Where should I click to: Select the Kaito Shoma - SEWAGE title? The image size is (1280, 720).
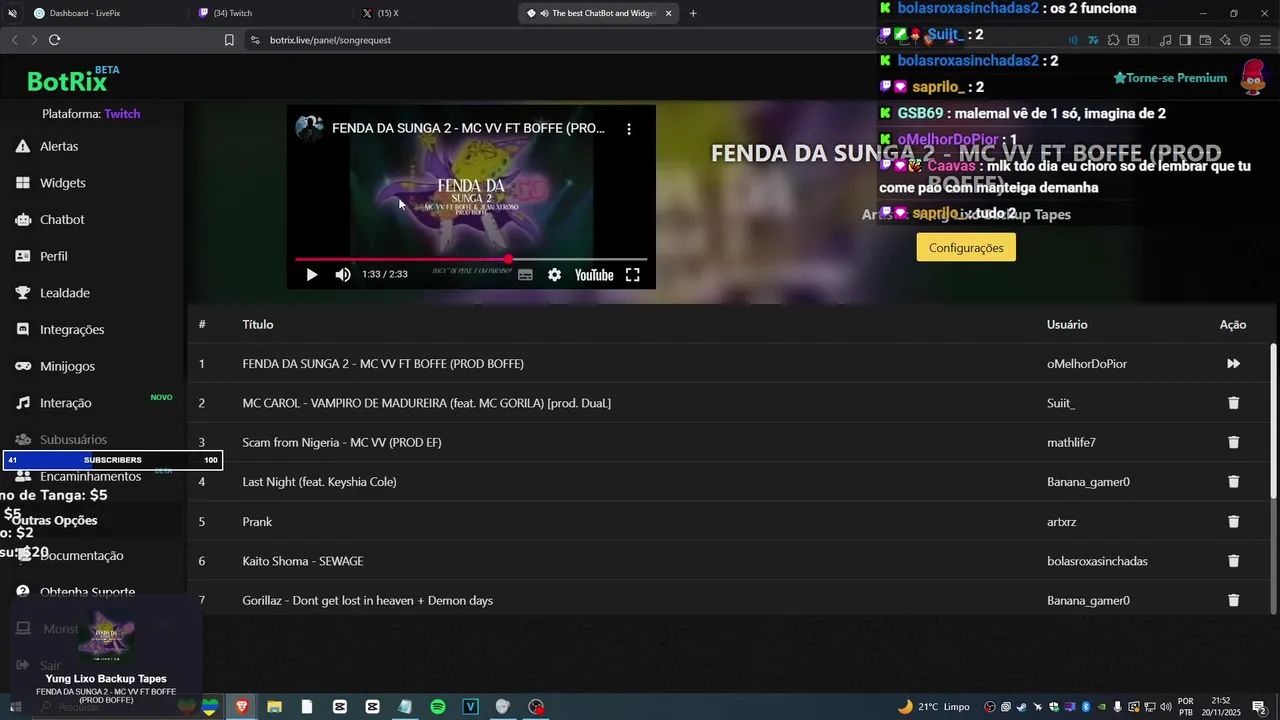(x=302, y=561)
